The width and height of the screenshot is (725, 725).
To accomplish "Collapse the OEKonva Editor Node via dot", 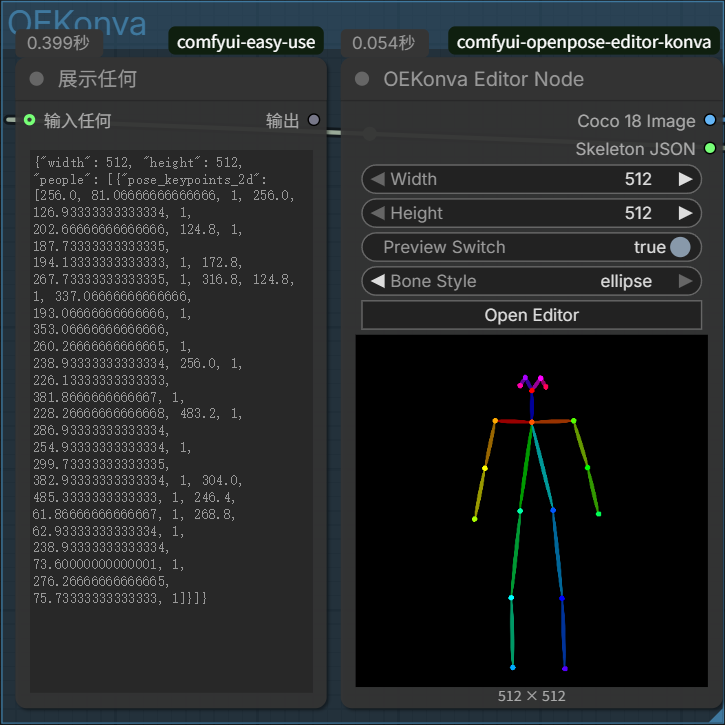I will [362, 79].
